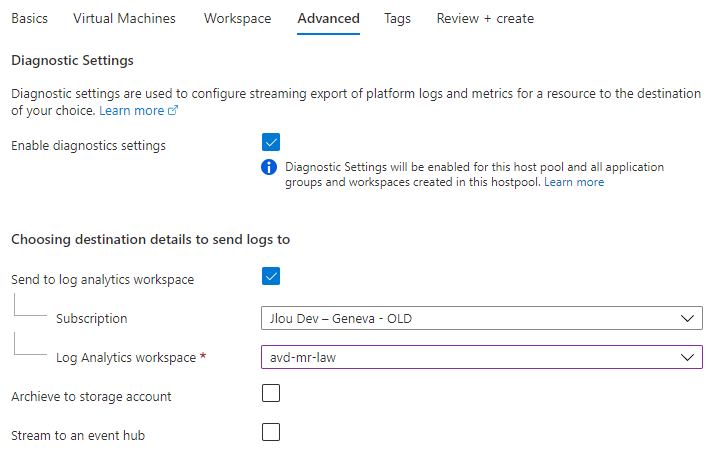Open the Tags tab
The image size is (724, 464).
pyautogui.click(x=397, y=19)
